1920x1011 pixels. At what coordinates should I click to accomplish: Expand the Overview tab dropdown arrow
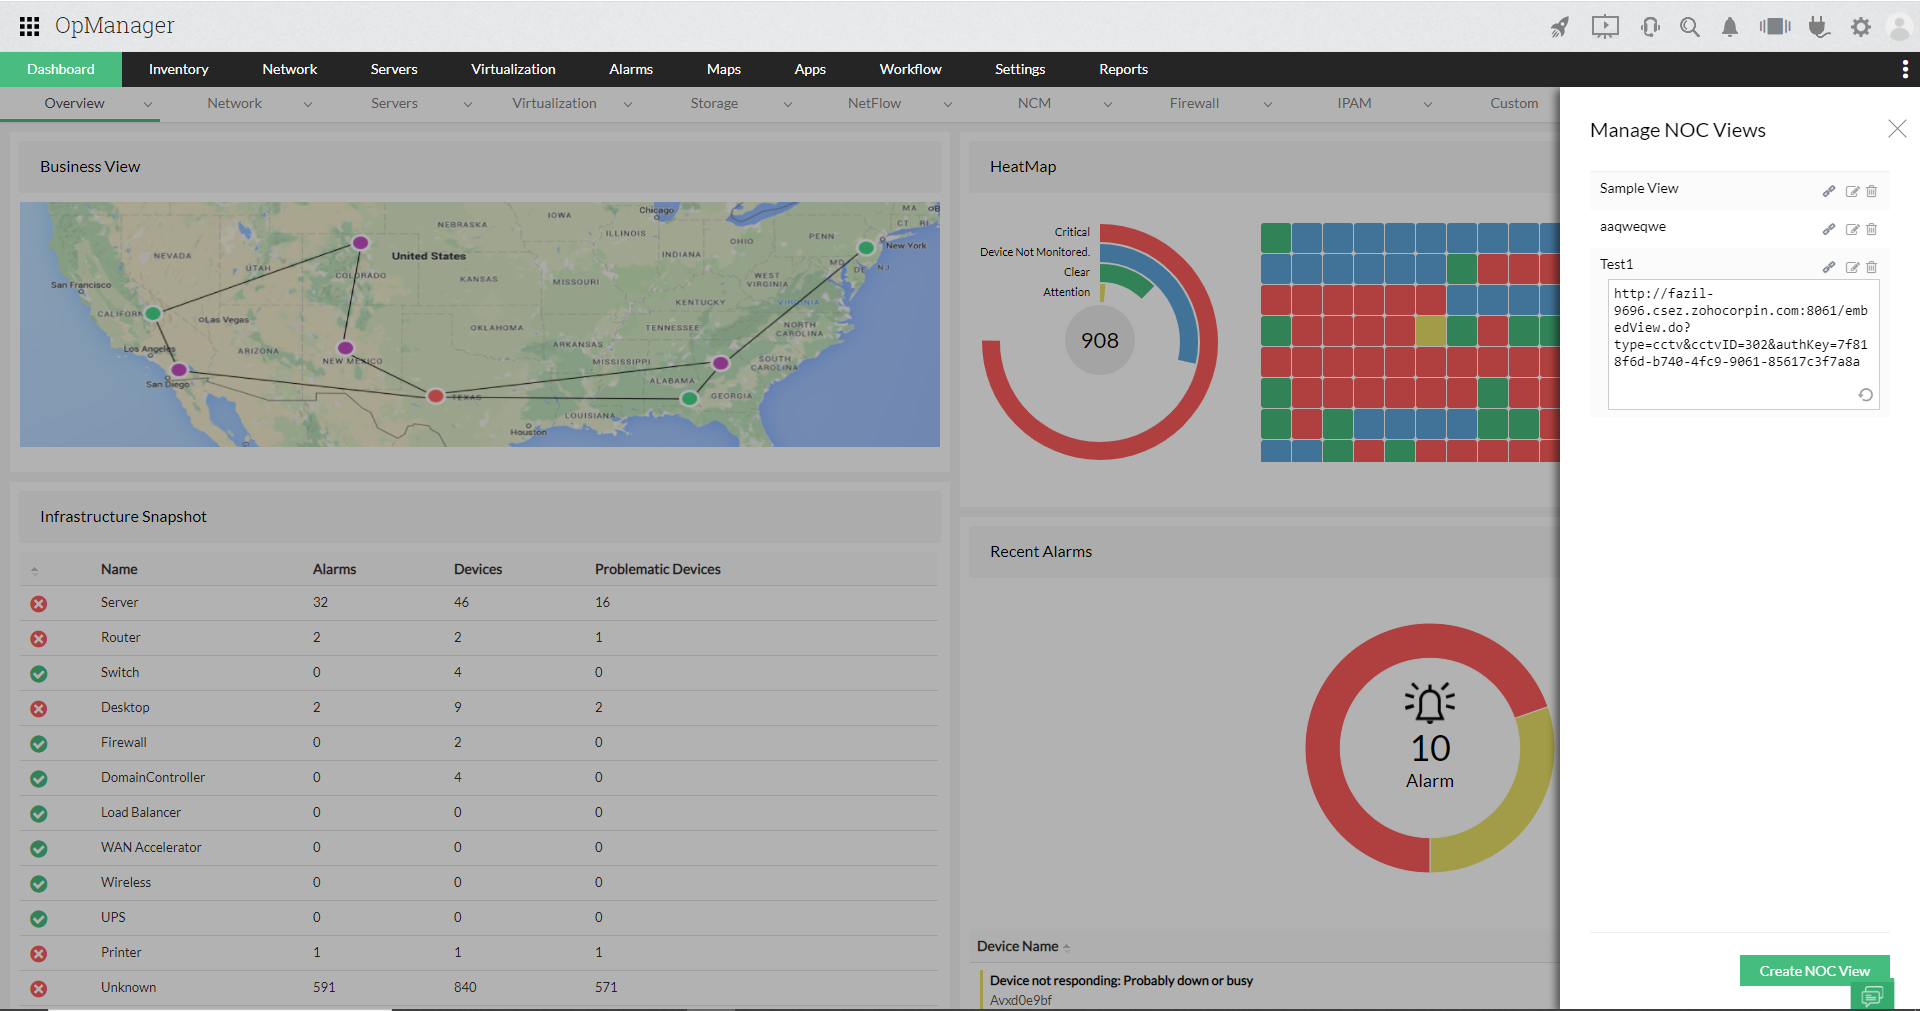[148, 104]
